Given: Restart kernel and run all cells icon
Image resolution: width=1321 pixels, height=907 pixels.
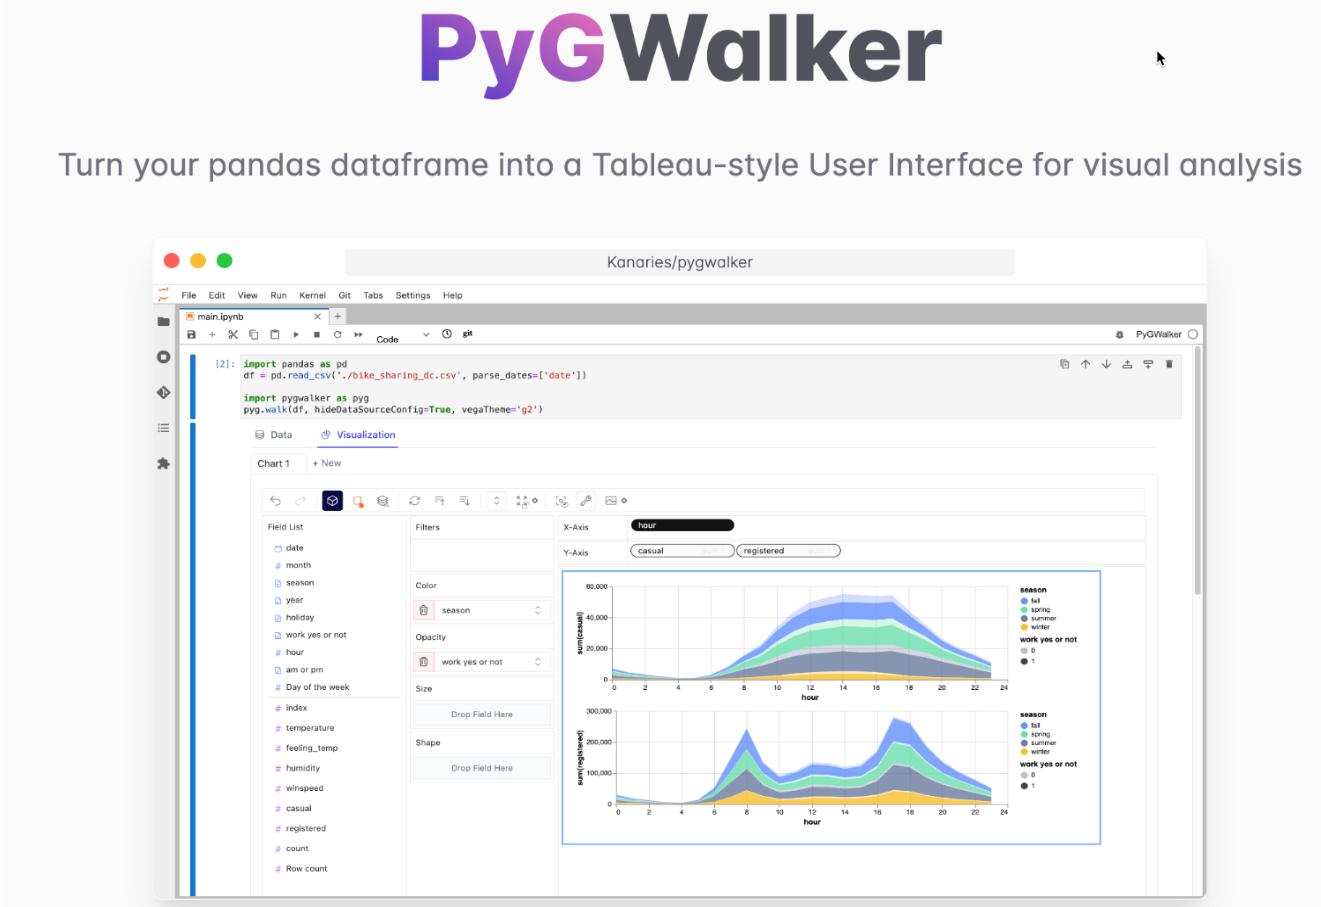Looking at the screenshot, I should click(x=358, y=335).
